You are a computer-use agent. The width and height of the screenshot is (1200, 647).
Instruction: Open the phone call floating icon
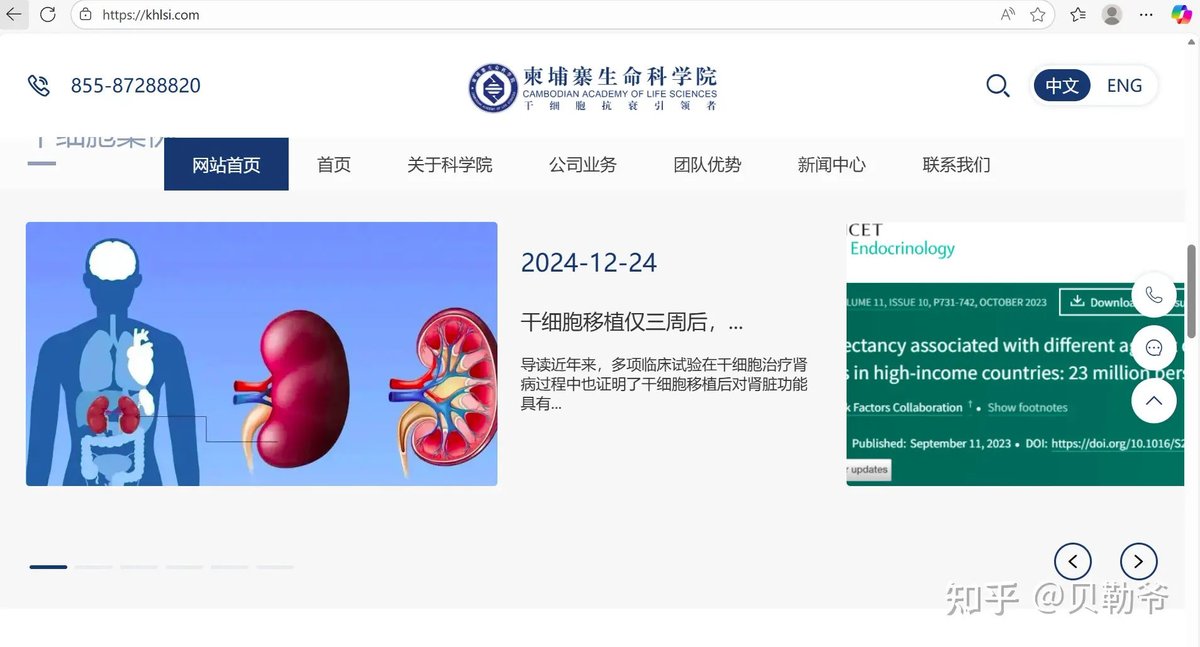point(1155,295)
